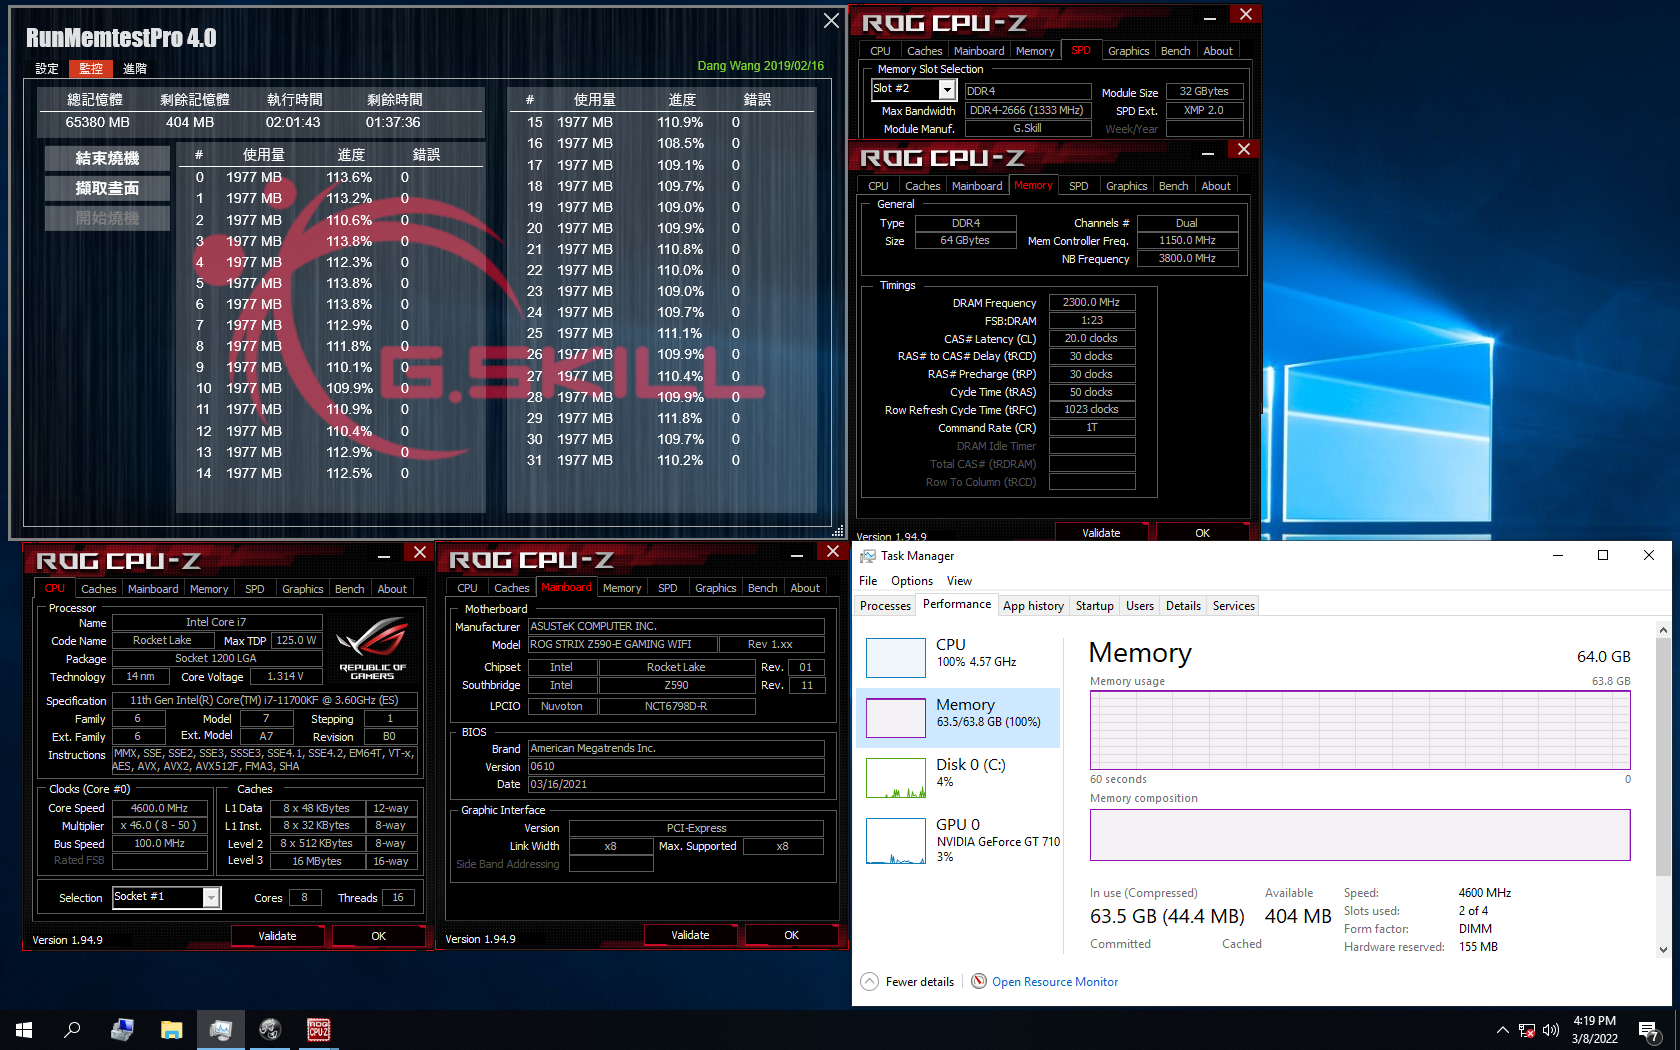Expand hidden icons in the system tray
This screenshot has height=1050, width=1680.
point(1502,1030)
